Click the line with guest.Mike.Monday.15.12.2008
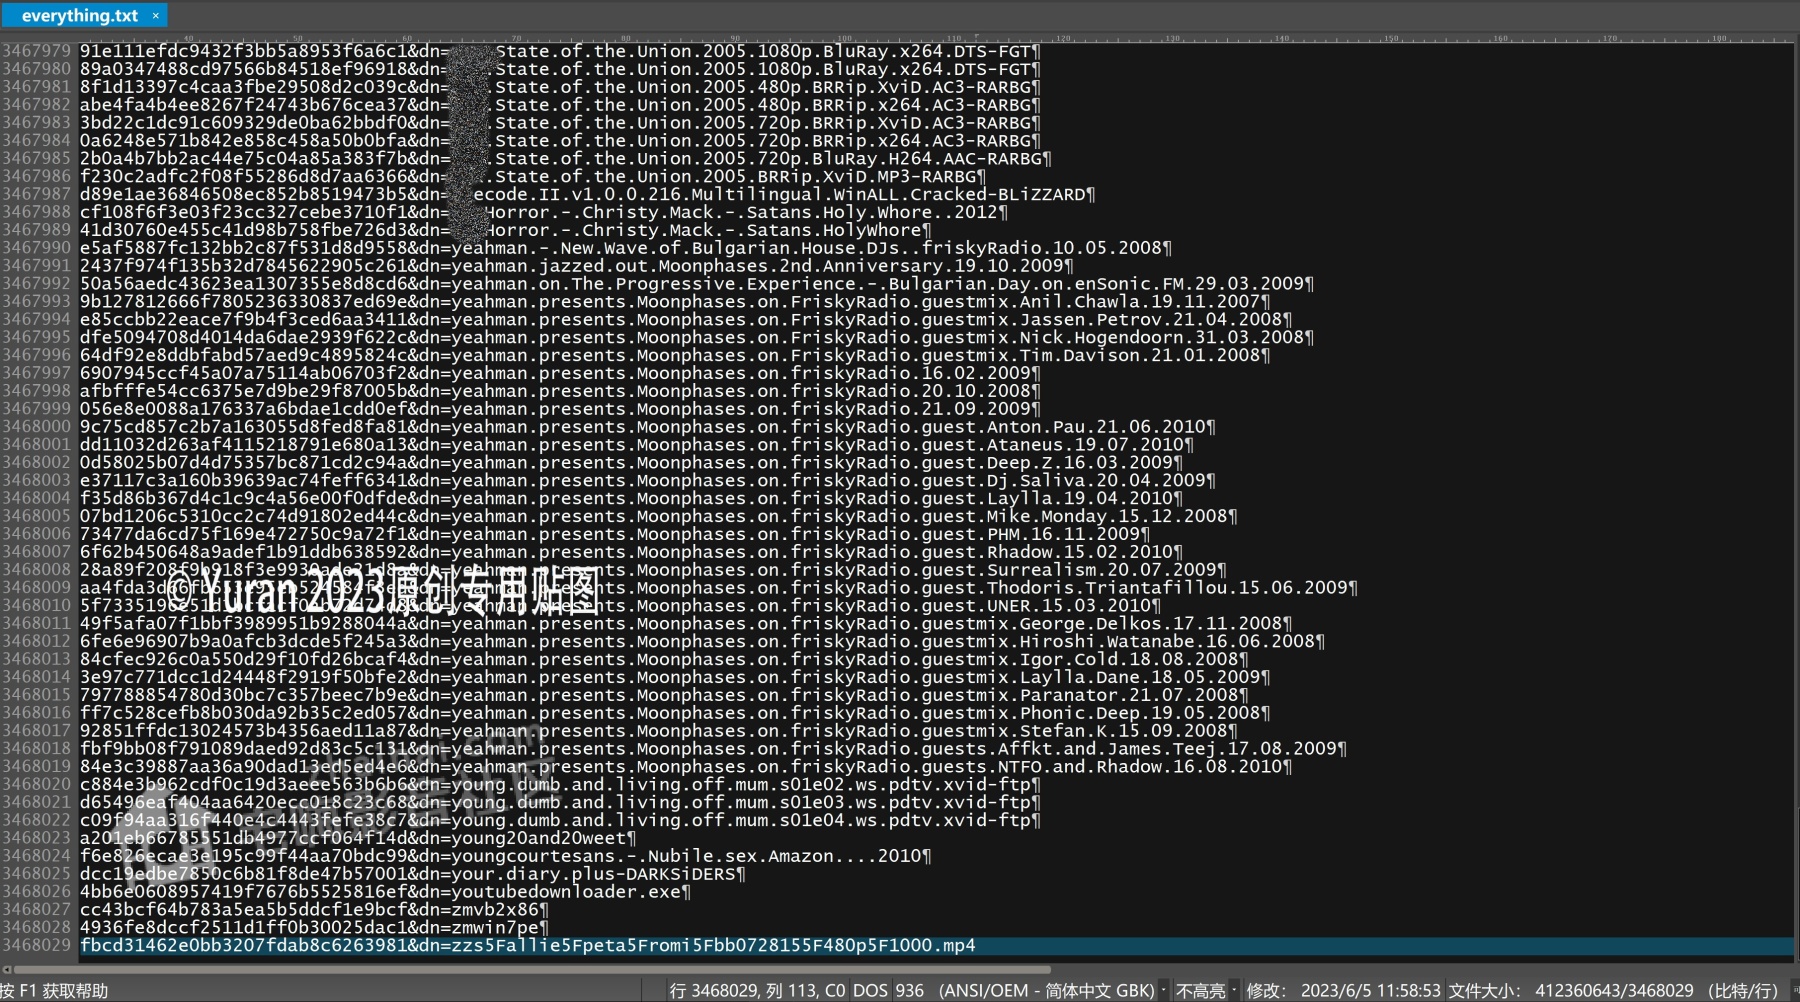This screenshot has width=1800, height=1002. click(x=659, y=516)
